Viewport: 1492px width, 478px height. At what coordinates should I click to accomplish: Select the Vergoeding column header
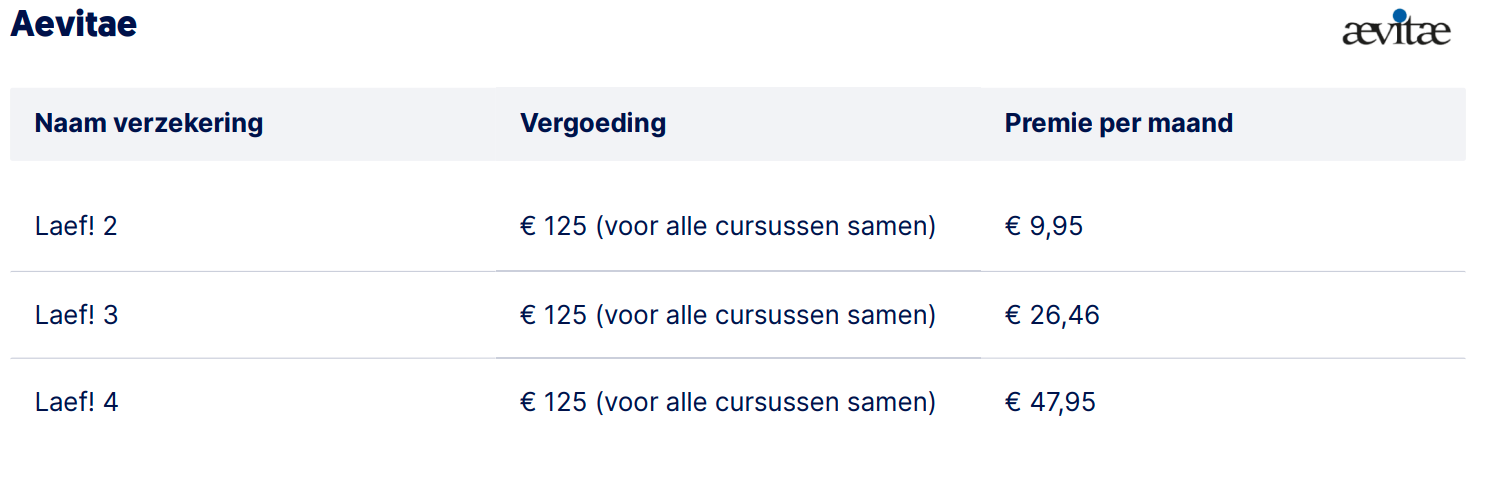tap(593, 124)
